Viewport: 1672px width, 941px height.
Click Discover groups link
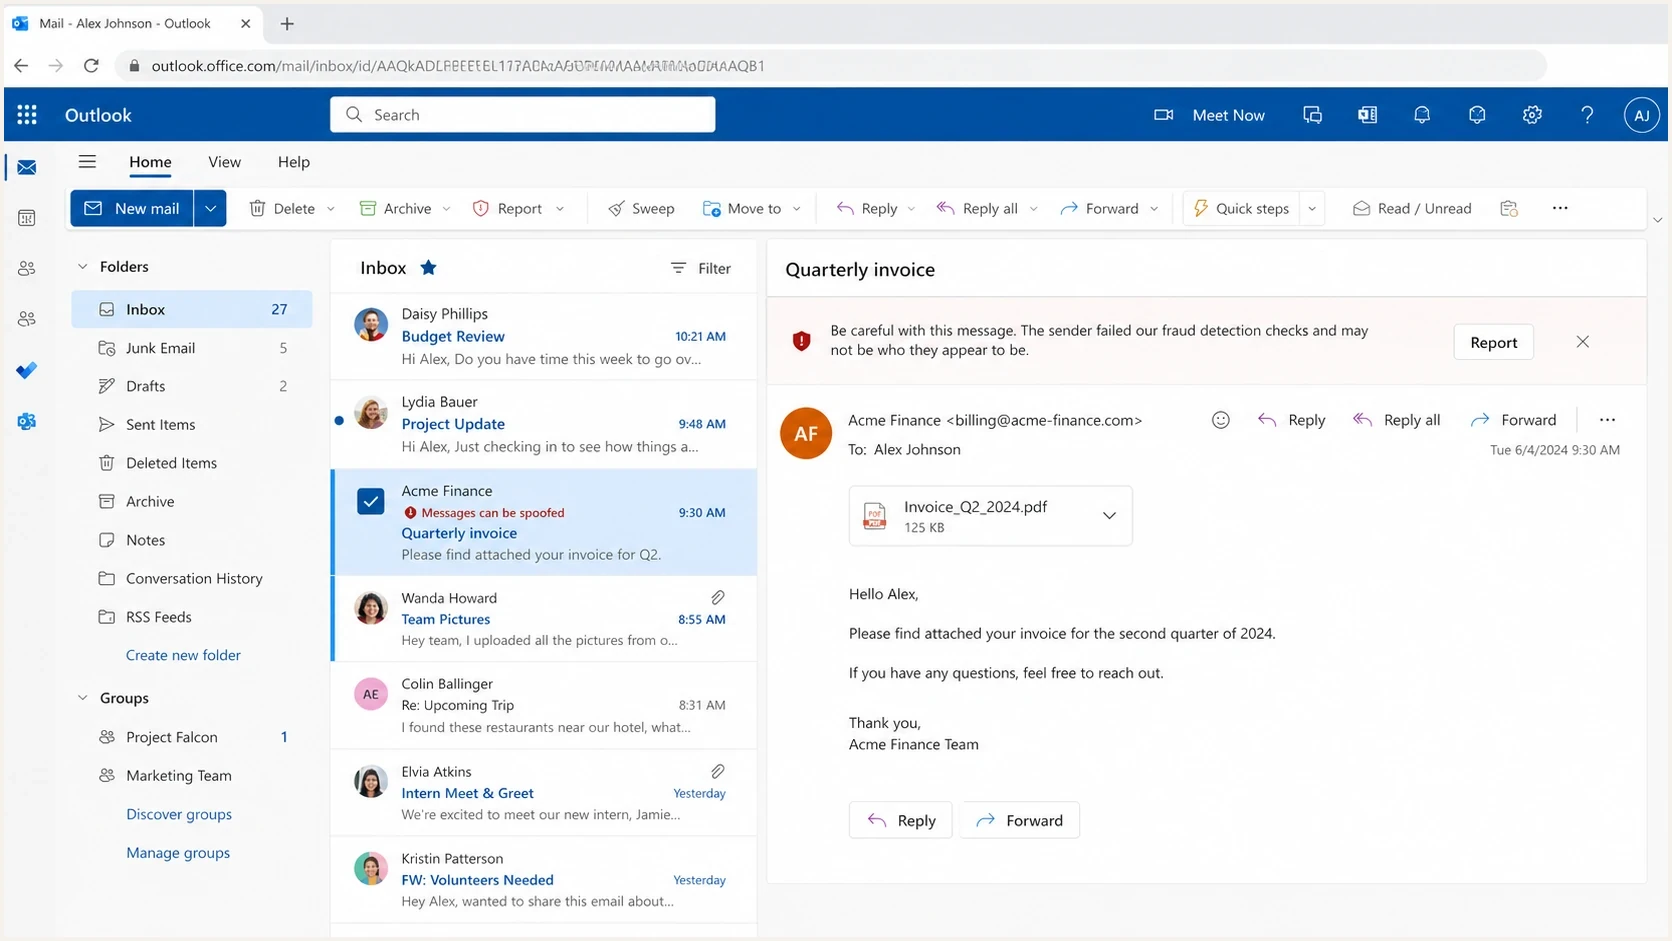[179, 814]
